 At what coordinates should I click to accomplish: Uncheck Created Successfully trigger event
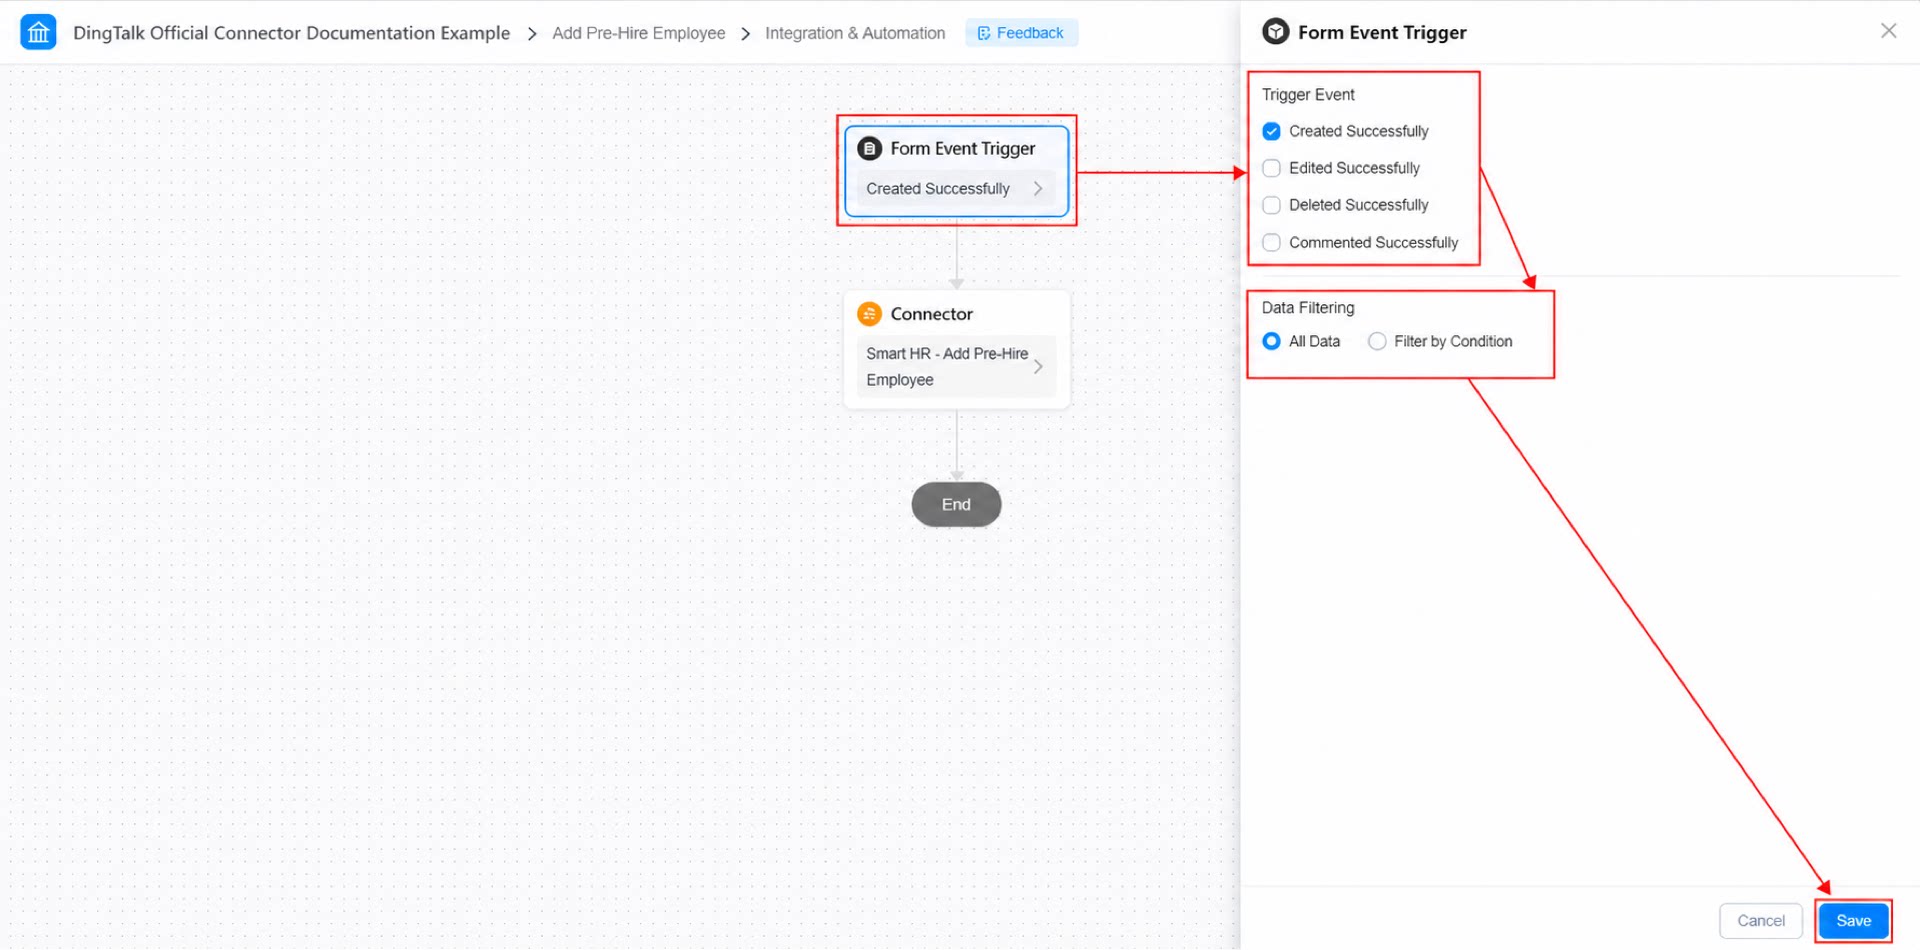tap(1271, 131)
